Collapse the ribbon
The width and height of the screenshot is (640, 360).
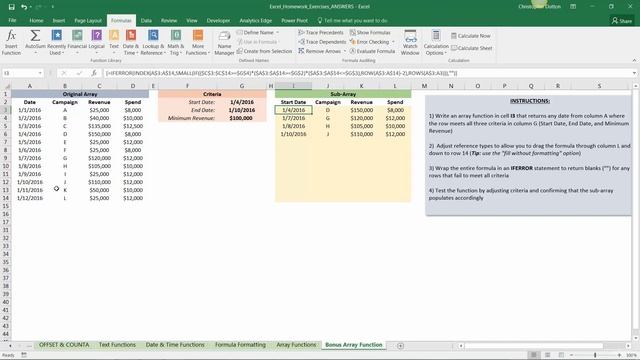(634, 60)
